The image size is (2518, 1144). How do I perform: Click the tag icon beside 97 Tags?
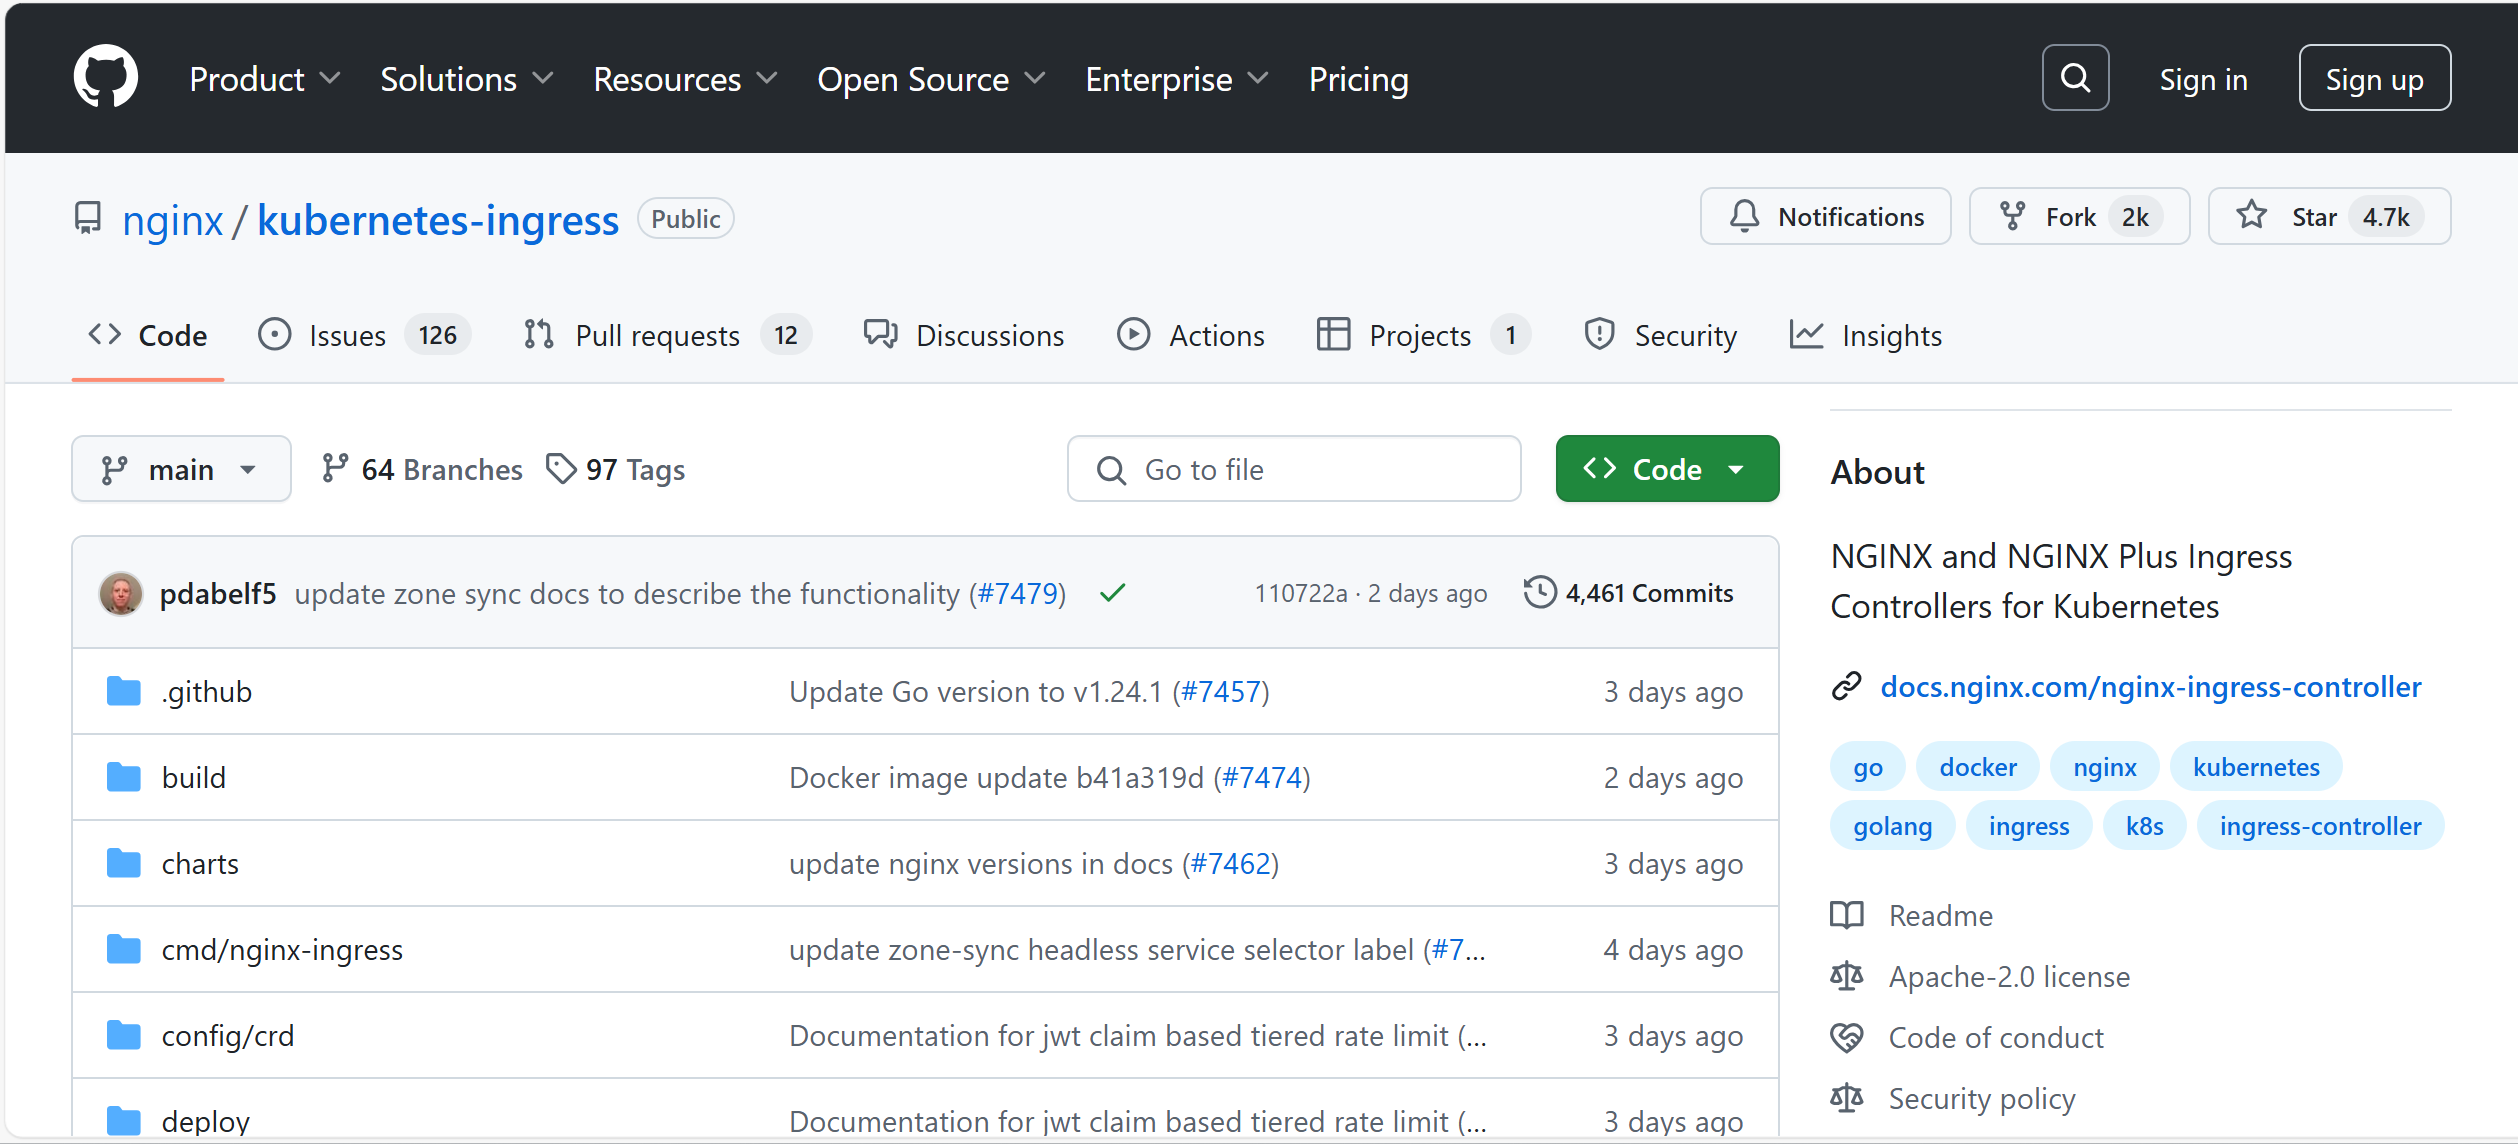(561, 468)
